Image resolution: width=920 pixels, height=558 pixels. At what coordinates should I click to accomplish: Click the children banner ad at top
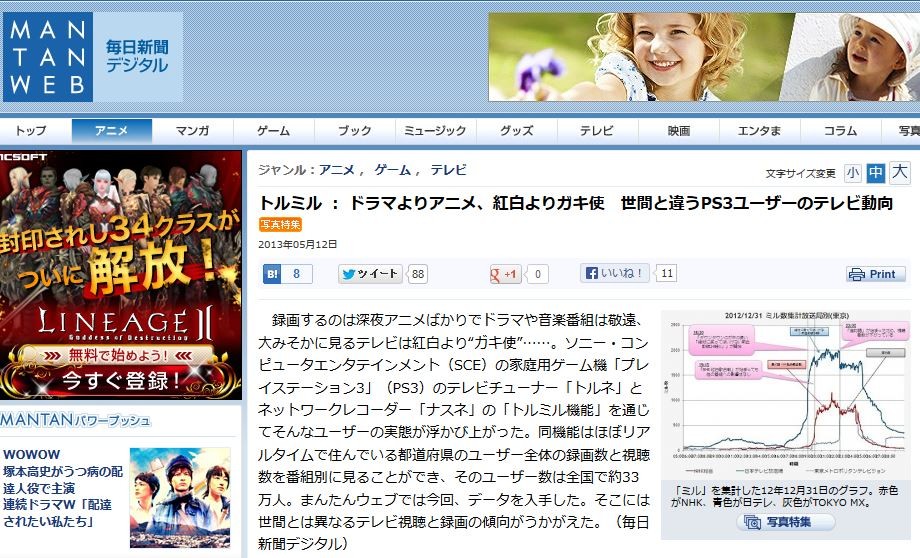coord(703,57)
